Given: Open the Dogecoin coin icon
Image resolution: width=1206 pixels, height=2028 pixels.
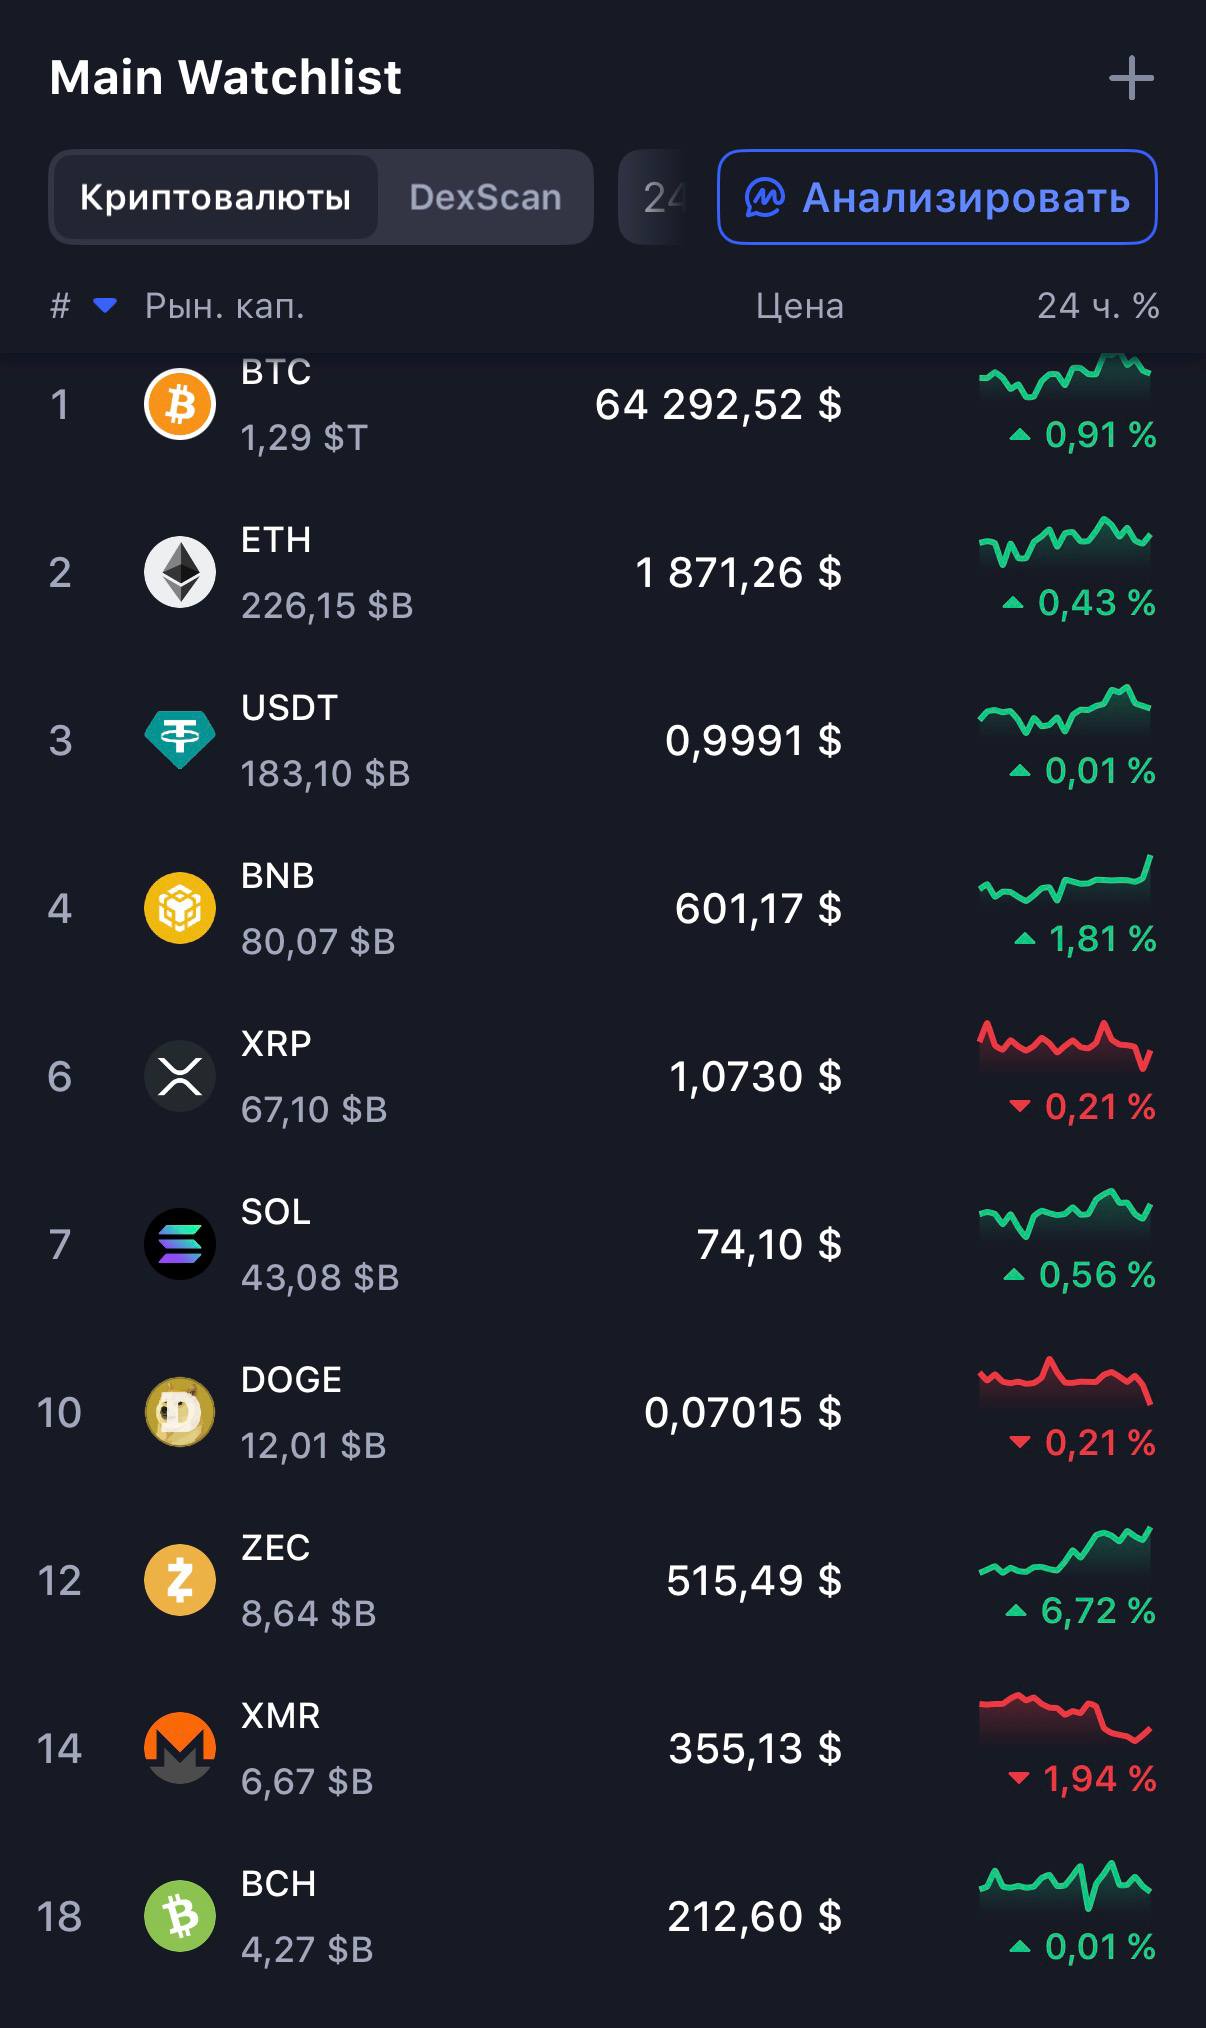Looking at the screenshot, I should click(180, 1412).
